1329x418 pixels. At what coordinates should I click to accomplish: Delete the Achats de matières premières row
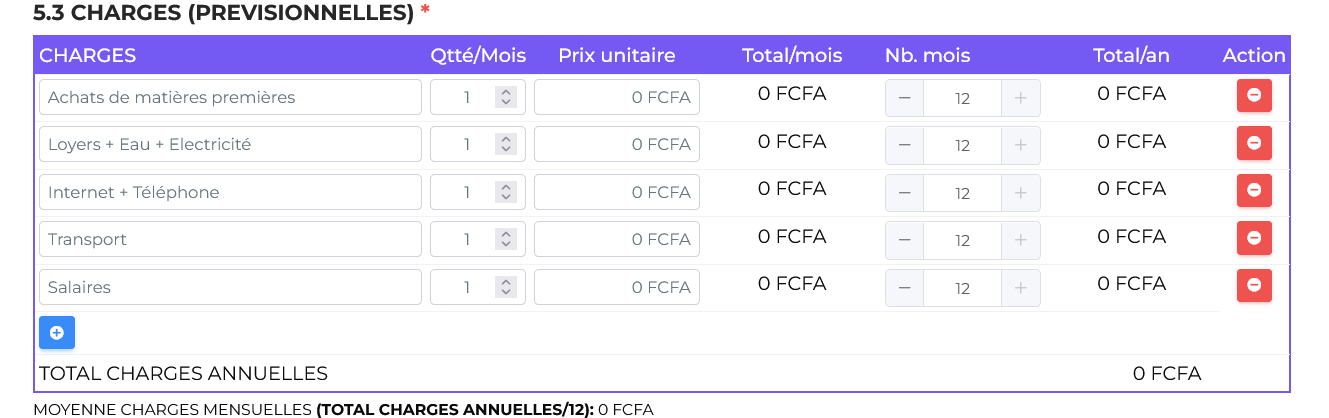(1254, 96)
